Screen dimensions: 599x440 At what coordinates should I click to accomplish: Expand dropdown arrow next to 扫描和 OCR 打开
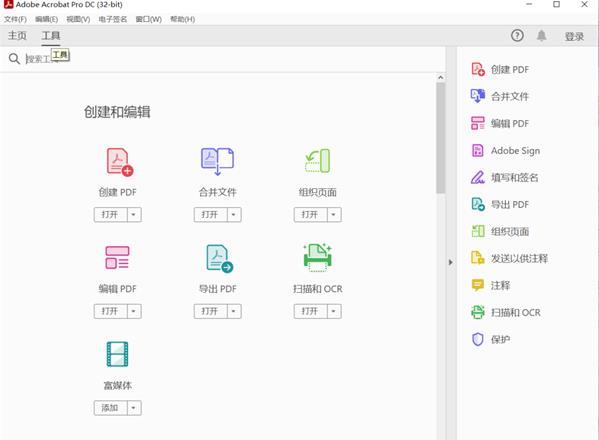point(334,311)
